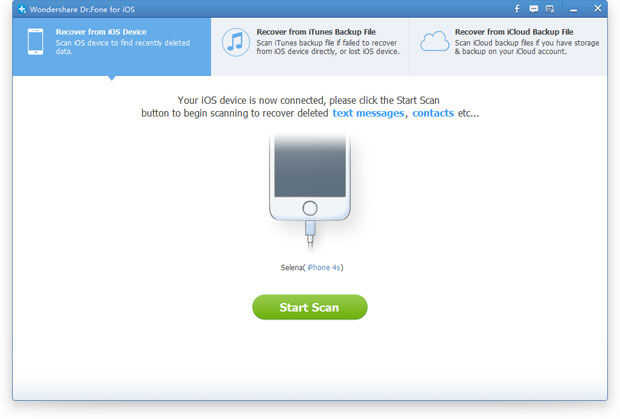This screenshot has width=620, height=419.
Task: Start scanning with the Start Scan button
Action: (x=310, y=307)
